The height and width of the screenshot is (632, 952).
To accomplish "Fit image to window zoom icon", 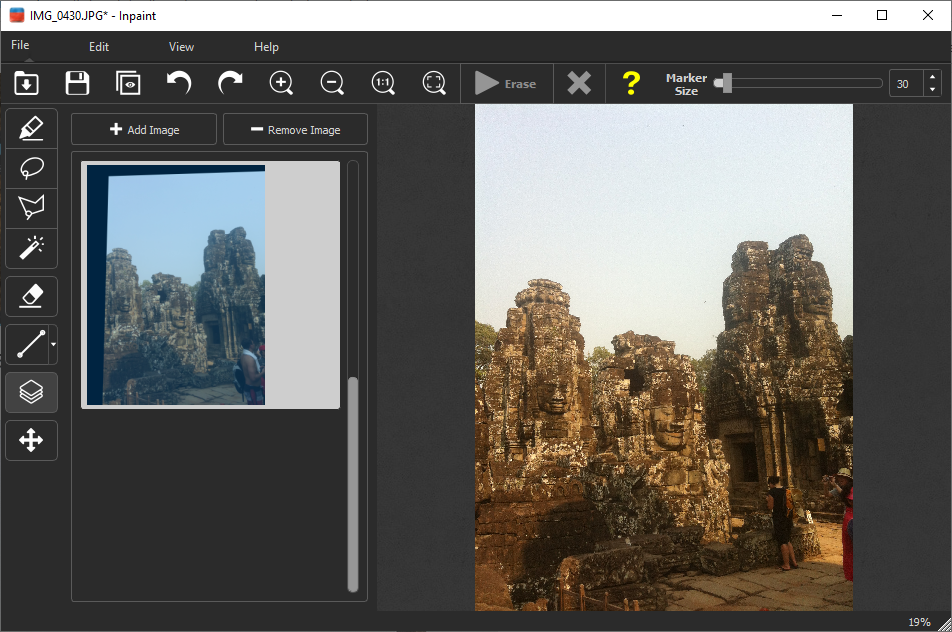I will [x=434, y=83].
